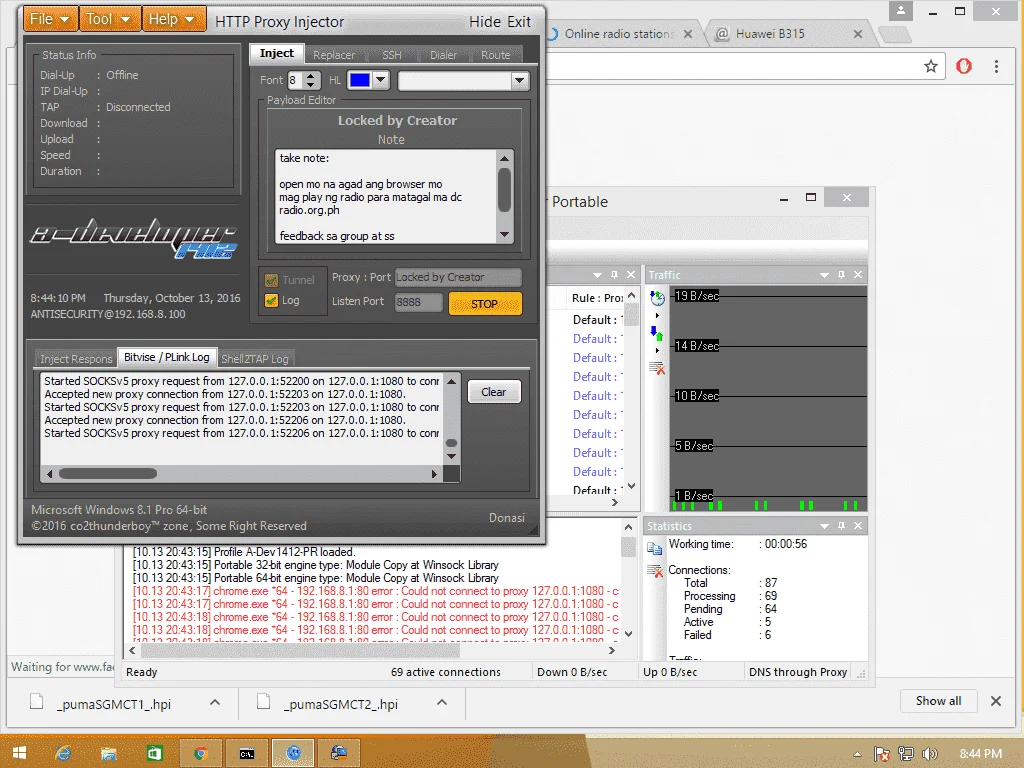Open options for _pumaSGMCT2_.hpi download

pyautogui.click(x=442, y=703)
